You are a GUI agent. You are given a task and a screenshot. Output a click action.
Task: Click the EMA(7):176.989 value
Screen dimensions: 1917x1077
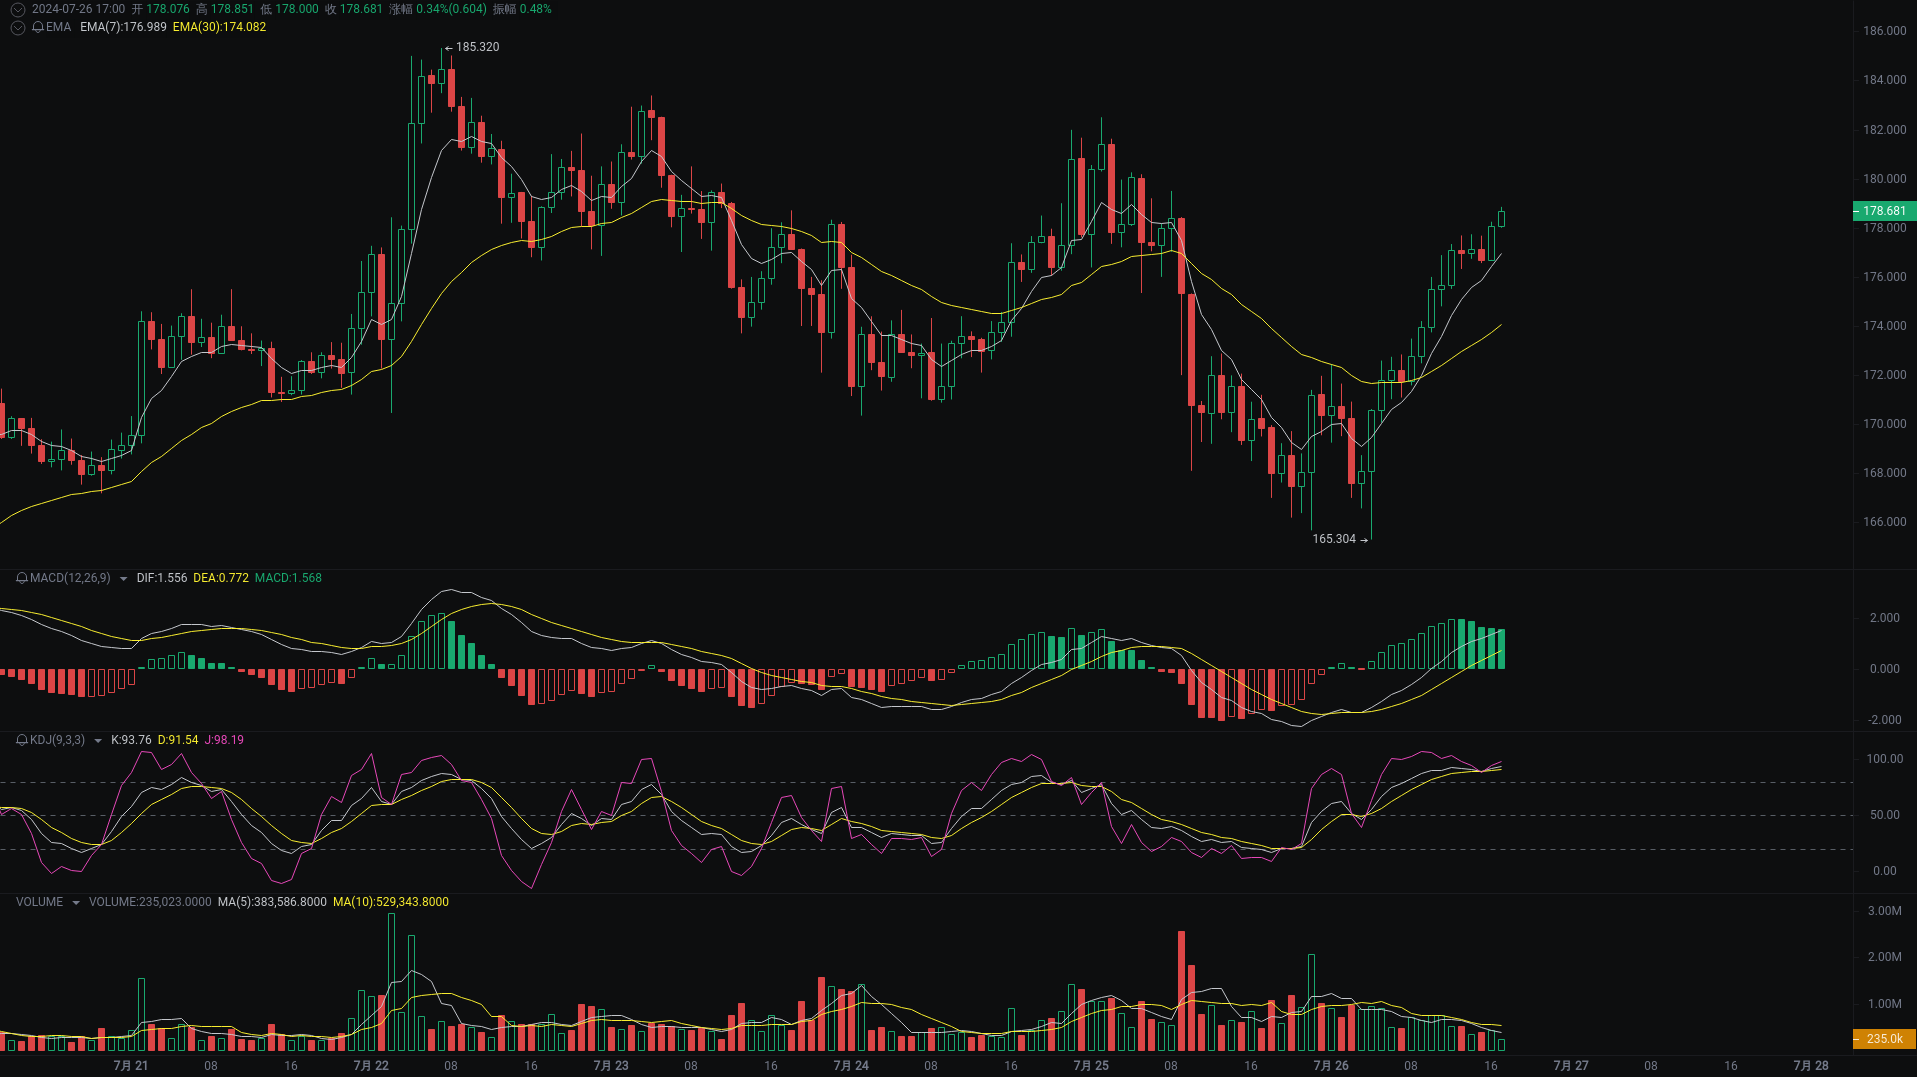(124, 27)
